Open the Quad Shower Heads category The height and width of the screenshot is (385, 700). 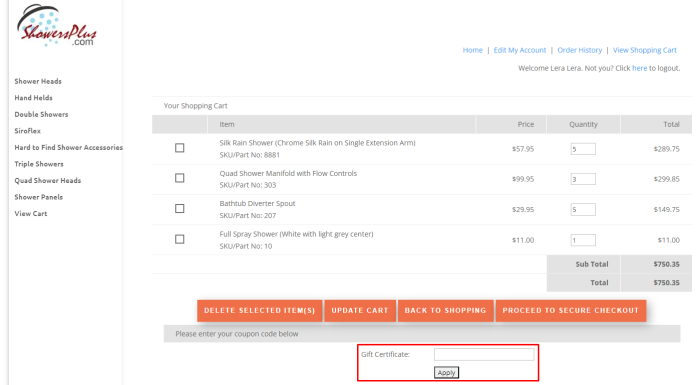click(48, 180)
